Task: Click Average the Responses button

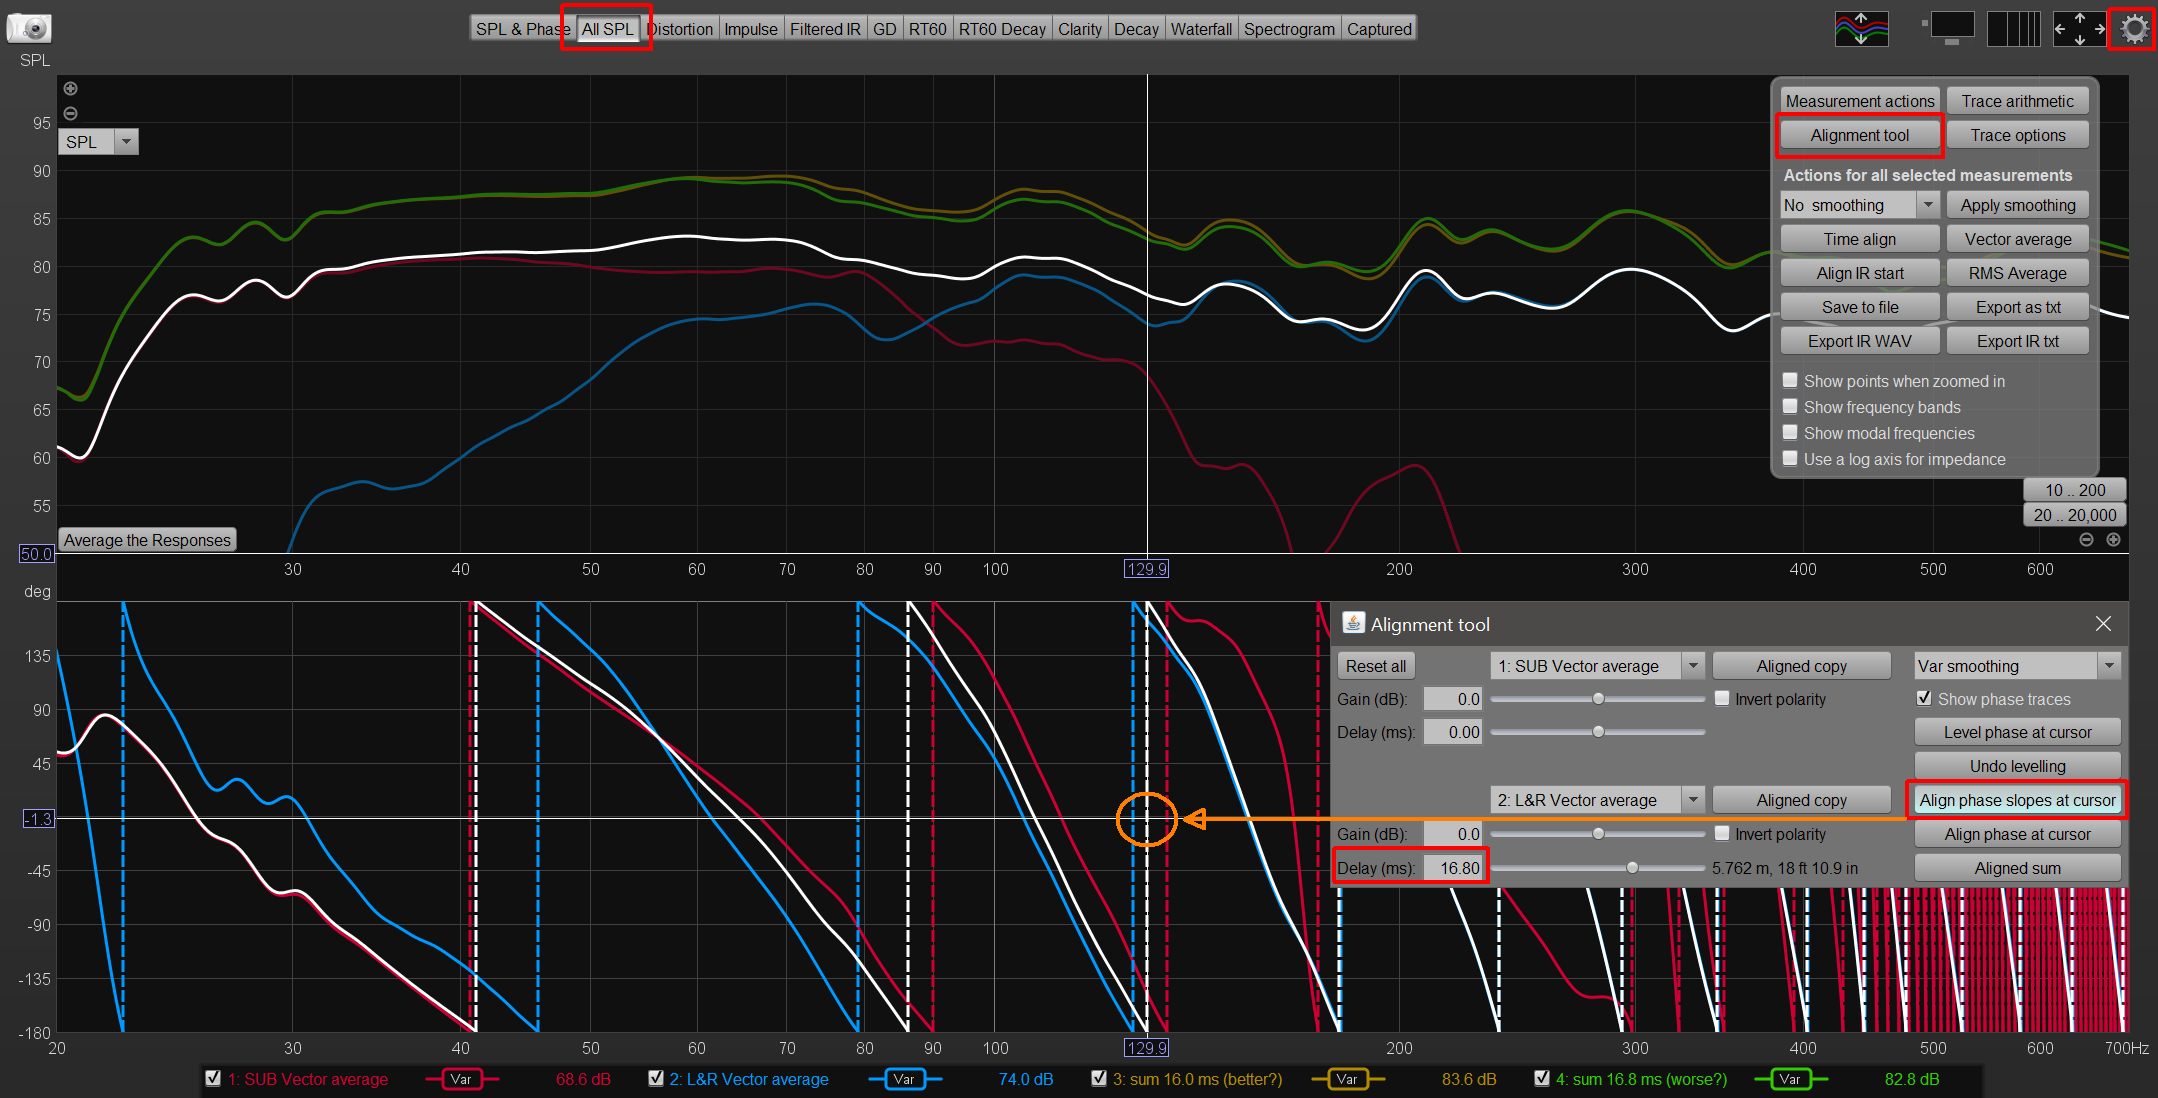Action: (x=148, y=540)
